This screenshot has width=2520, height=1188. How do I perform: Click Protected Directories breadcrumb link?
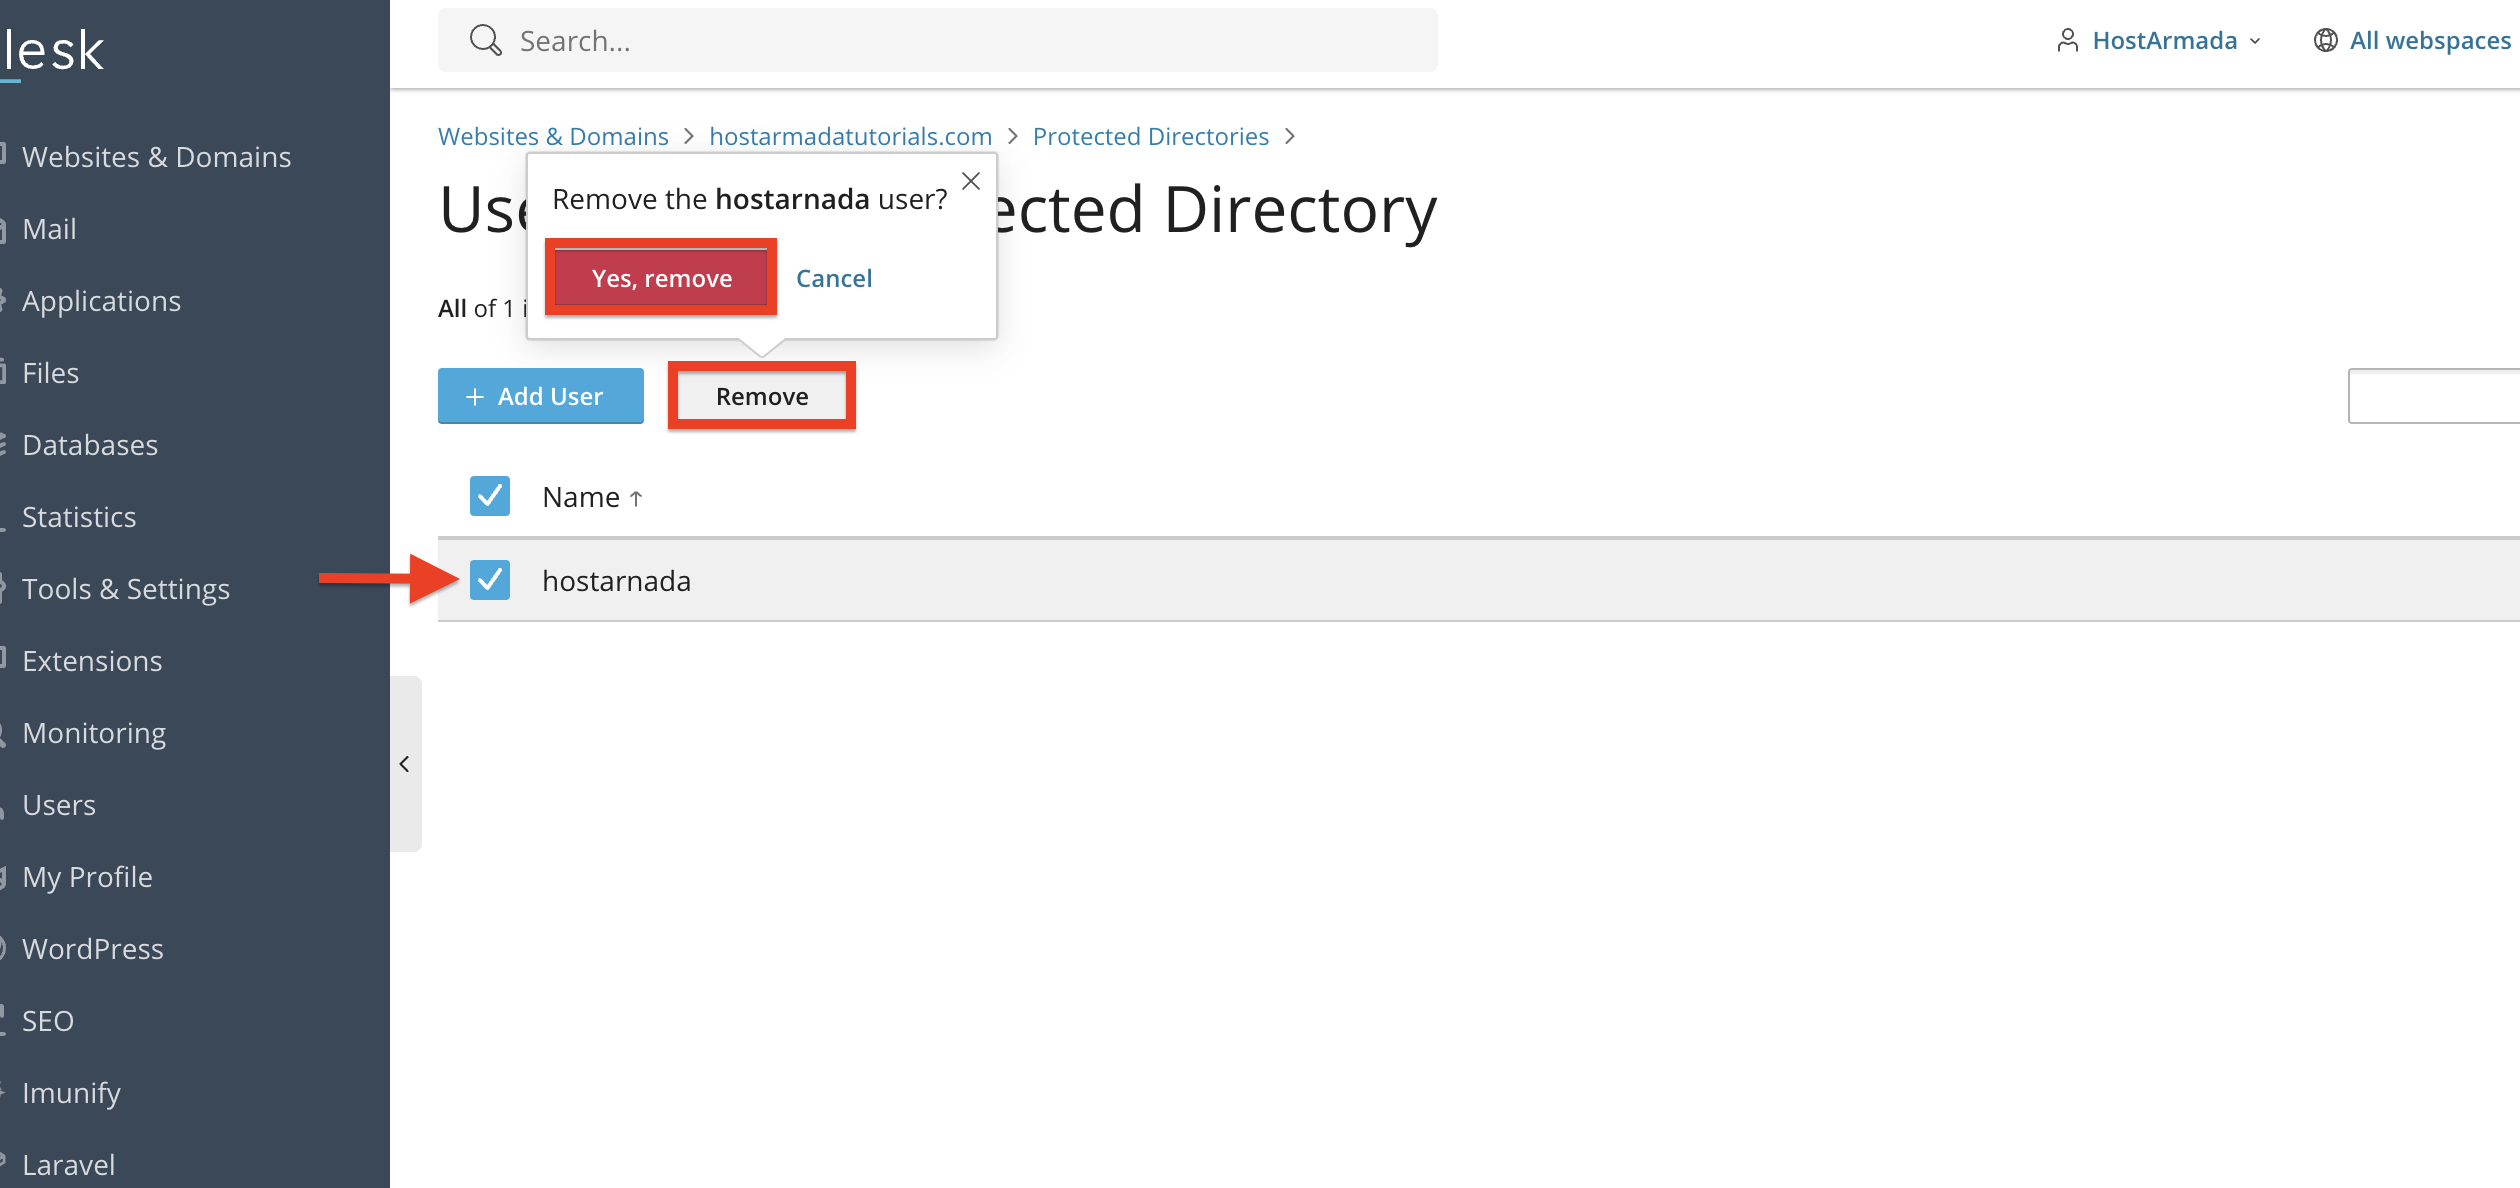(1151, 136)
